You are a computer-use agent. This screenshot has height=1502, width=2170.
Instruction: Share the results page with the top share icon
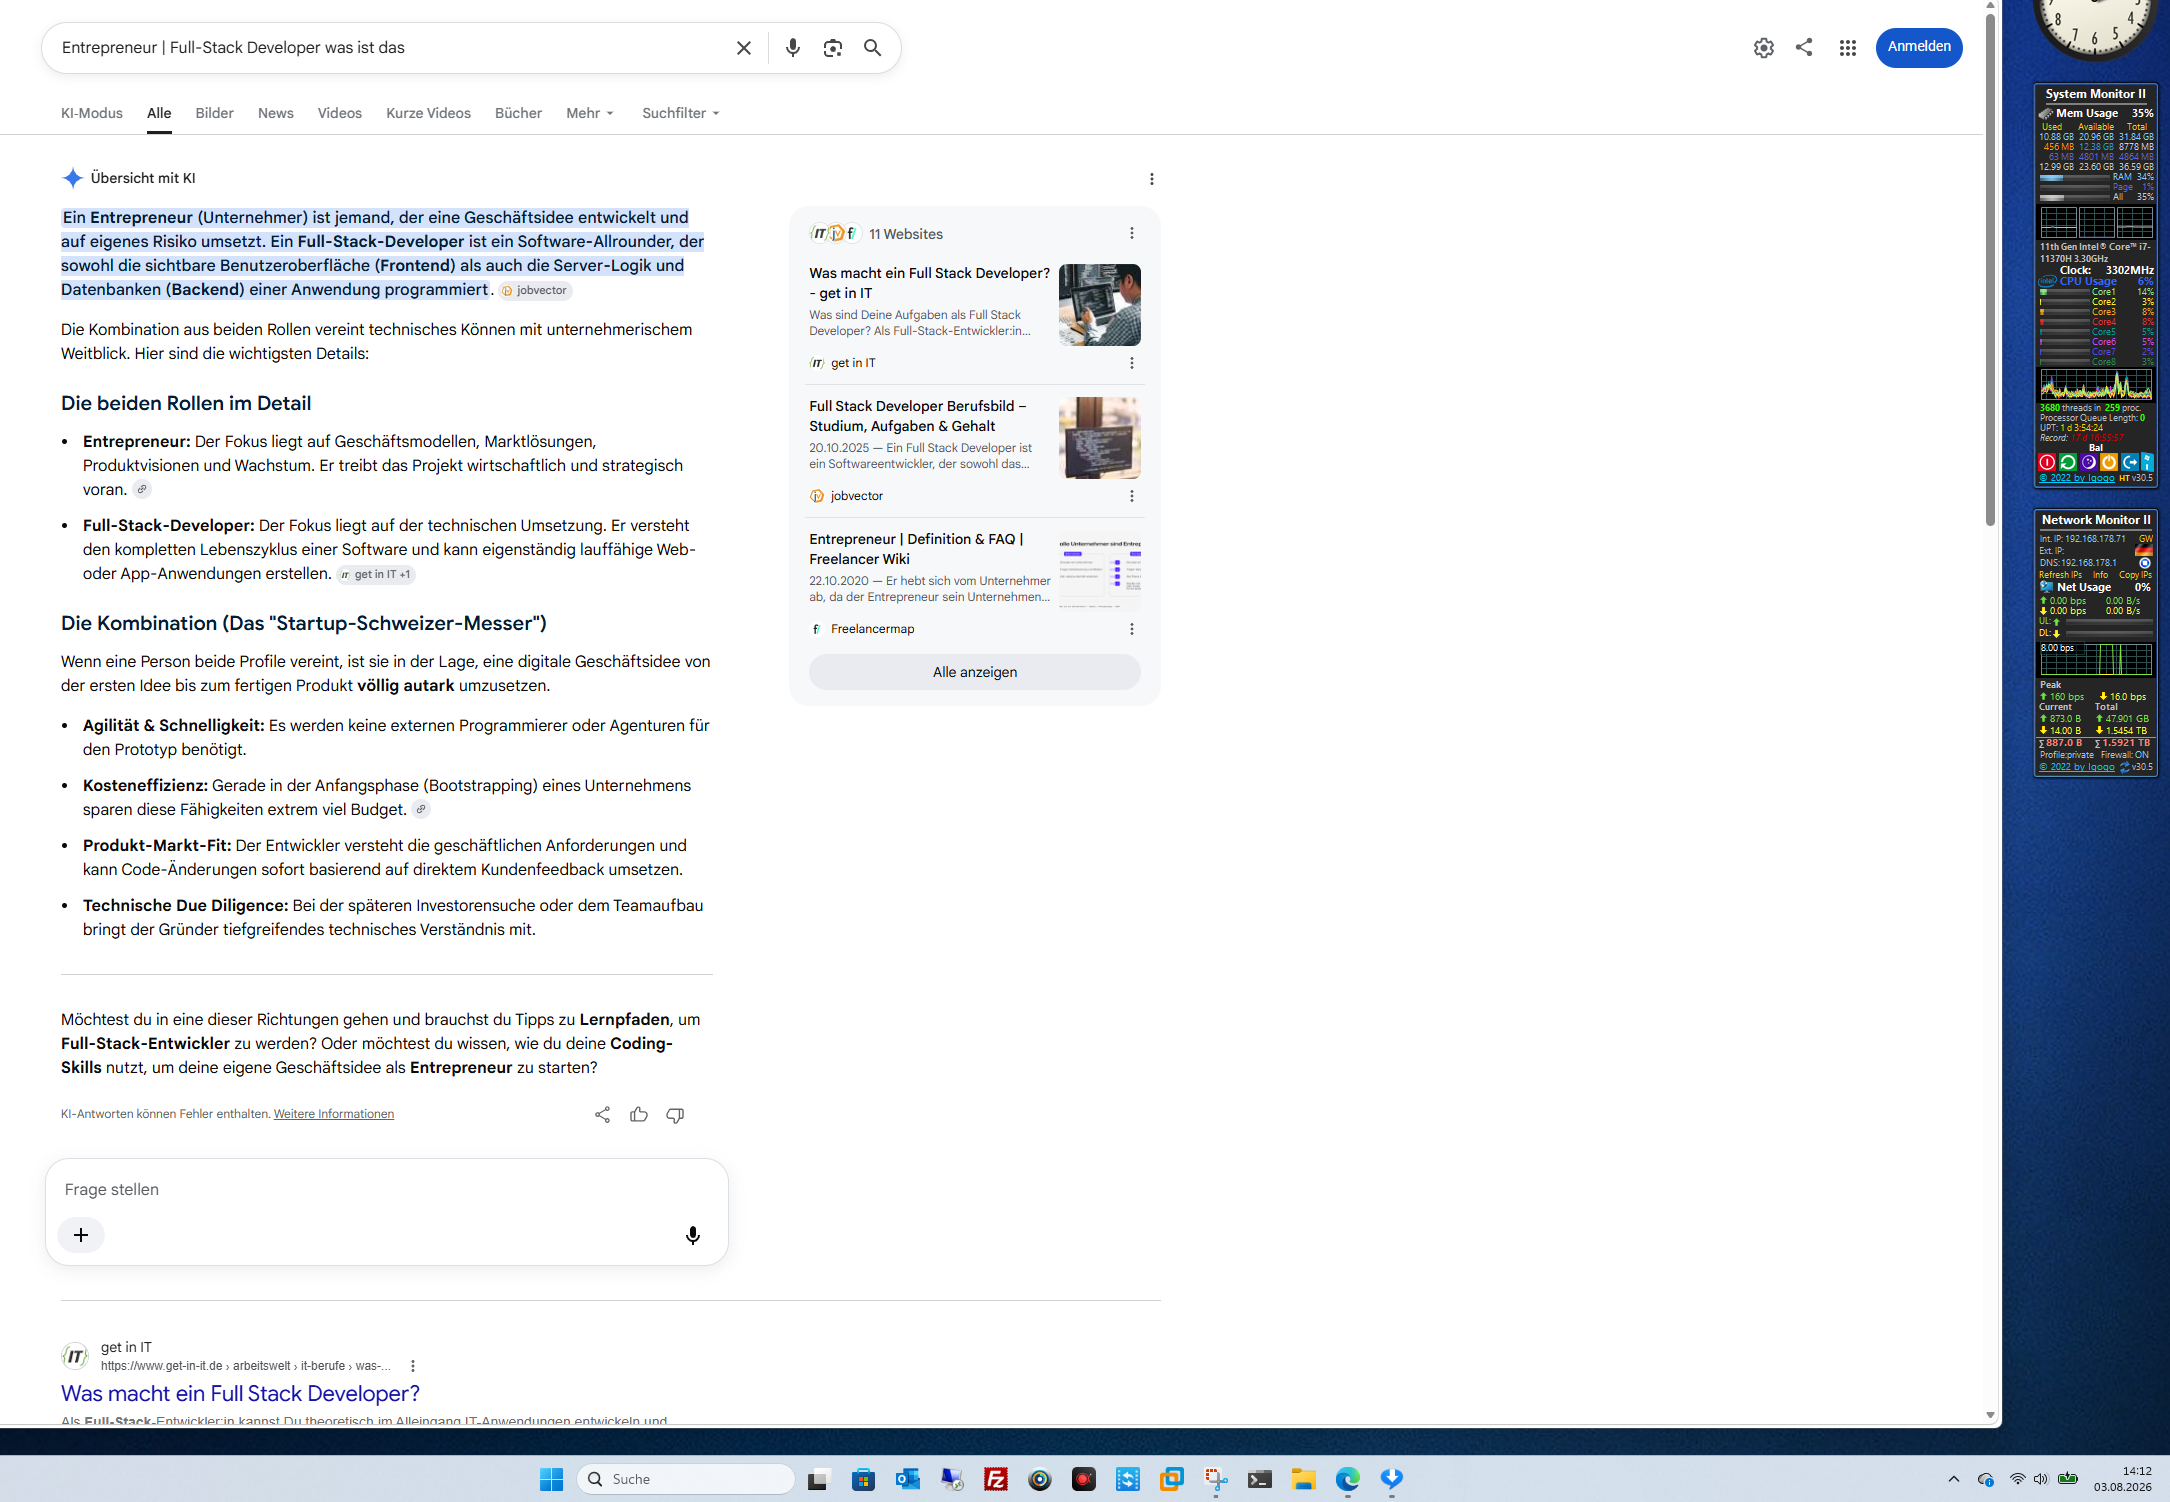(1804, 47)
